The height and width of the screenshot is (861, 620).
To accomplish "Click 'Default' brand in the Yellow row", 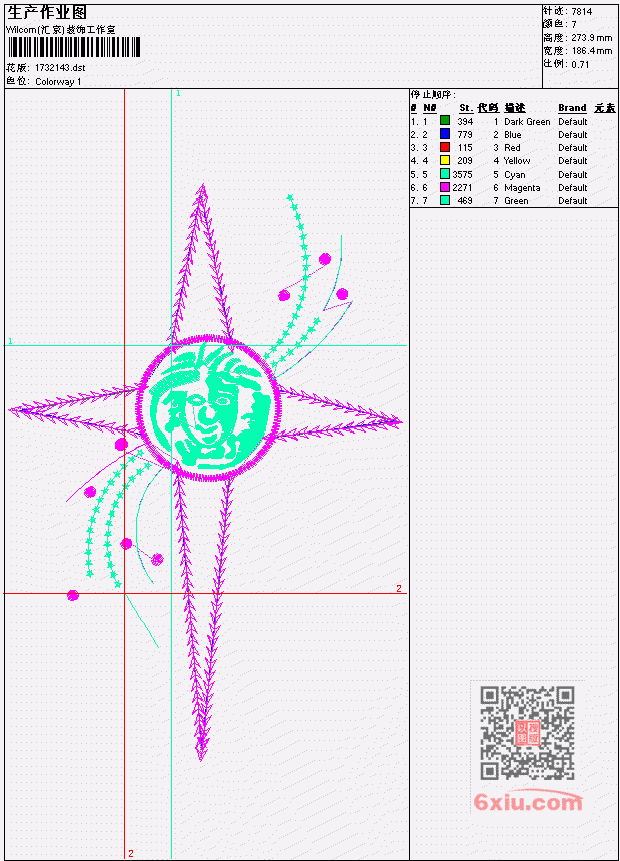I will tap(573, 161).
